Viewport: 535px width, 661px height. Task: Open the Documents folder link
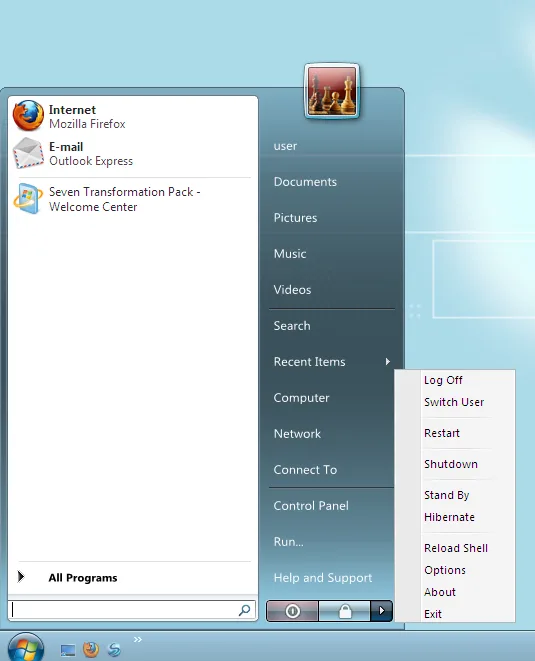point(305,182)
